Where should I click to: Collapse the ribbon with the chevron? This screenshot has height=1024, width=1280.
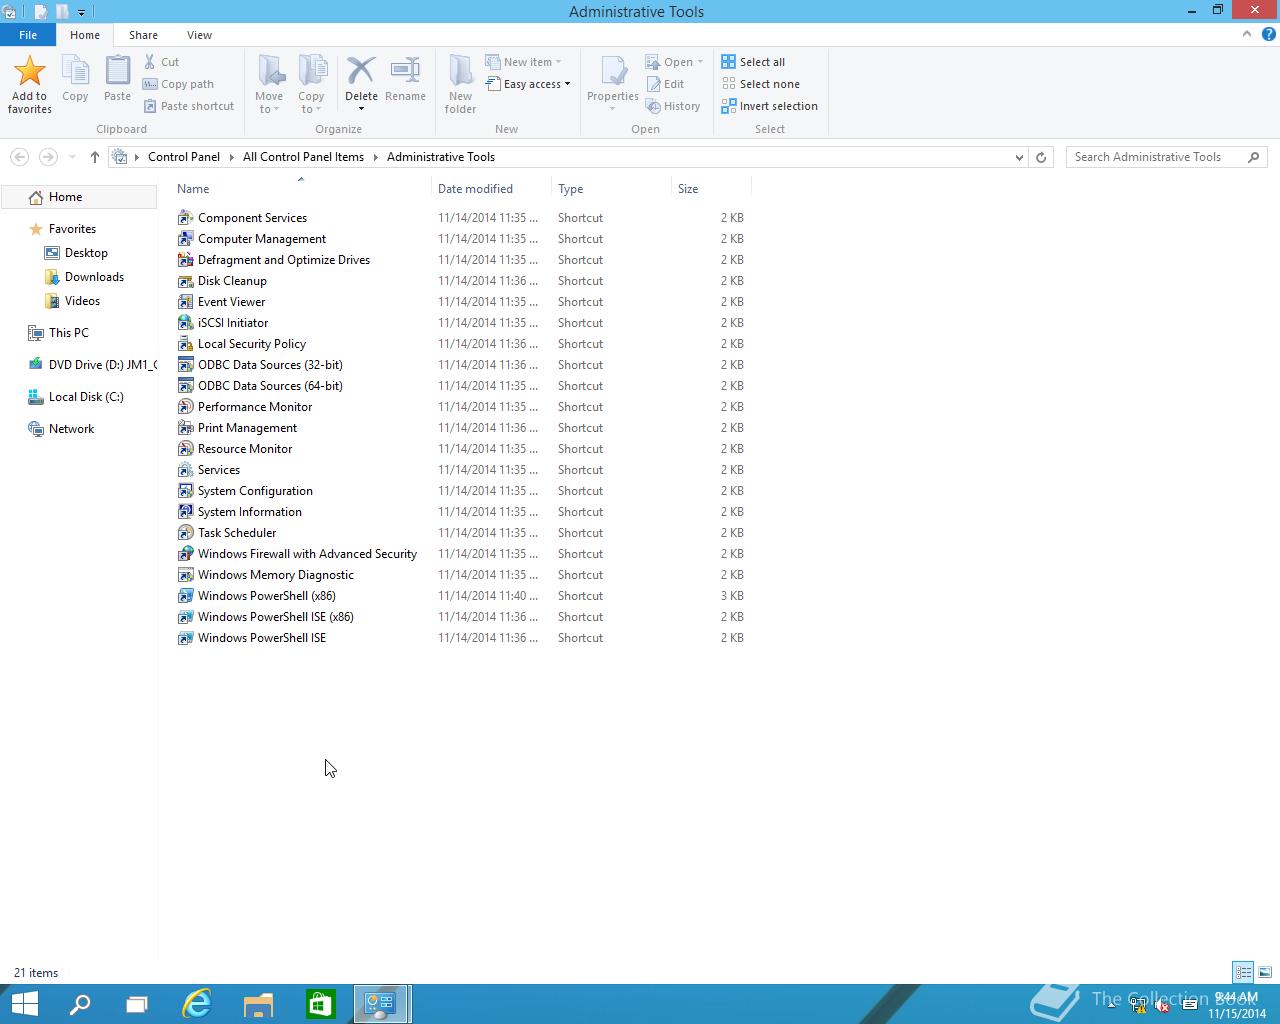click(x=1246, y=34)
